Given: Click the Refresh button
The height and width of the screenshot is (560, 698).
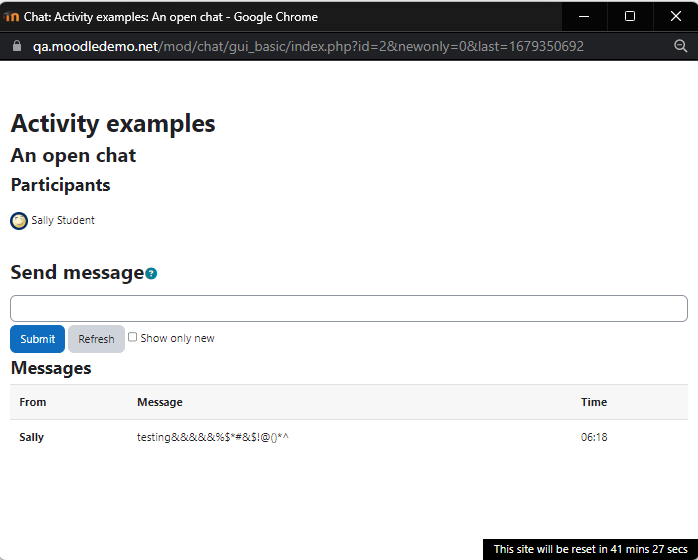Looking at the screenshot, I should (x=96, y=339).
